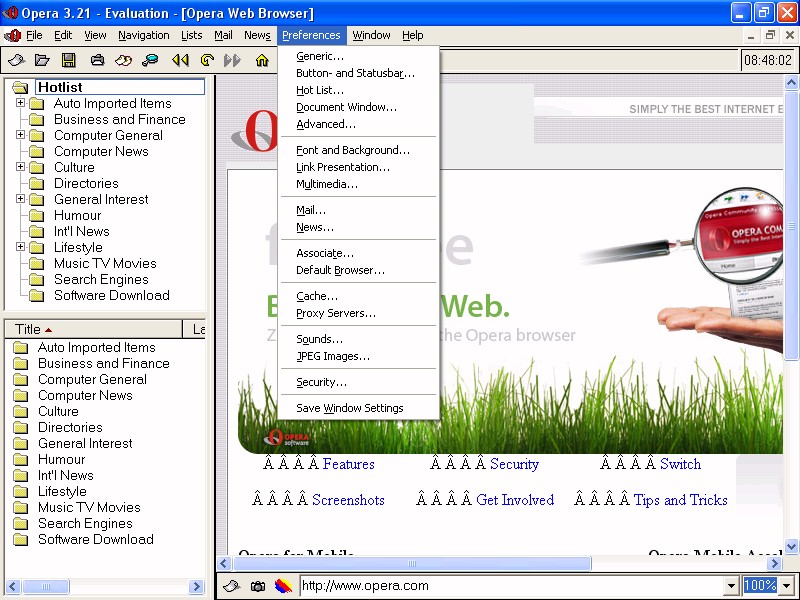
Task: Choose Font and Background... entry
Action: click(x=359, y=150)
